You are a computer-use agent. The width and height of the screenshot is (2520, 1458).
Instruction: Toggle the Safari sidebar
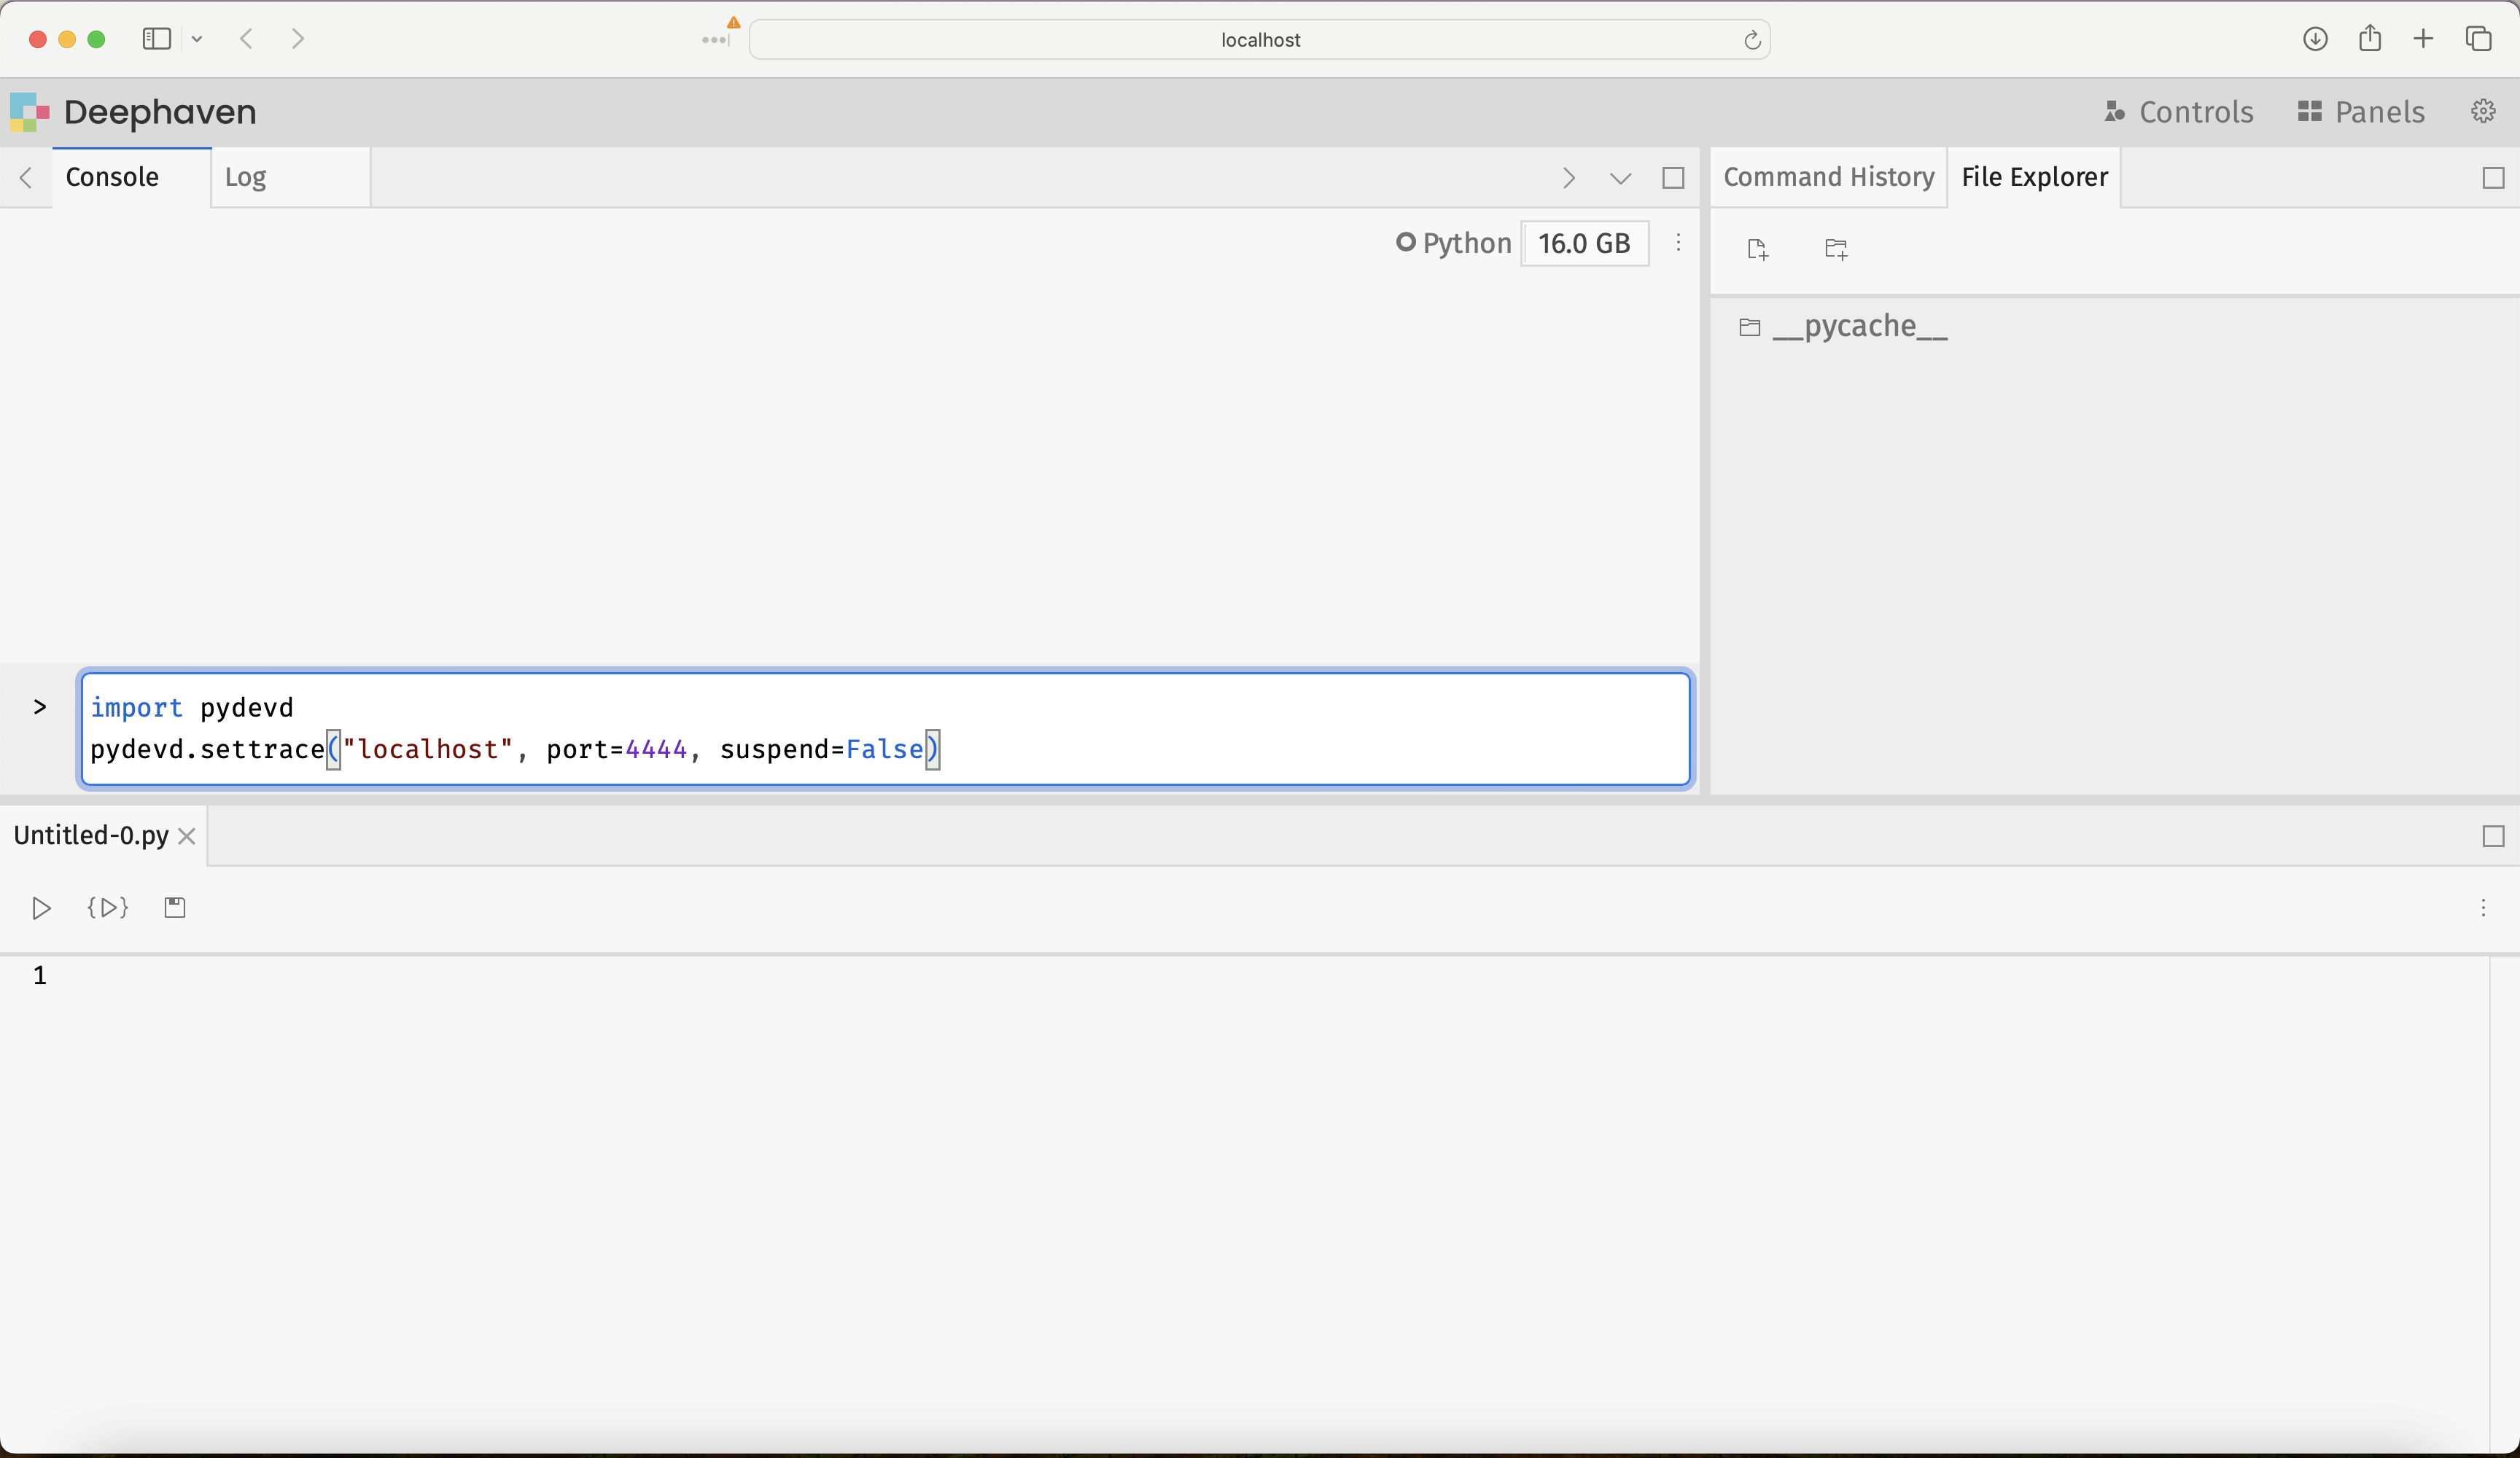coord(157,39)
